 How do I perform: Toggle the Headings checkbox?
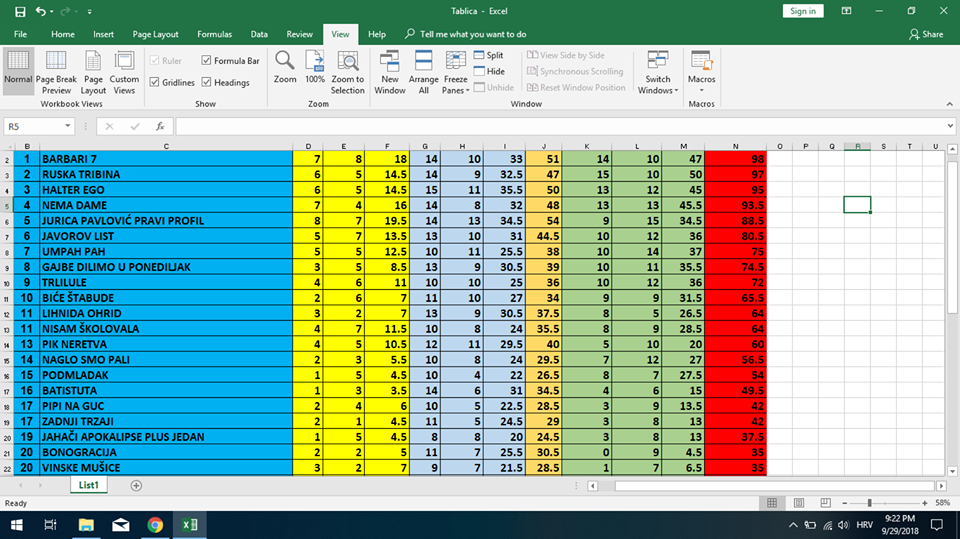207,83
